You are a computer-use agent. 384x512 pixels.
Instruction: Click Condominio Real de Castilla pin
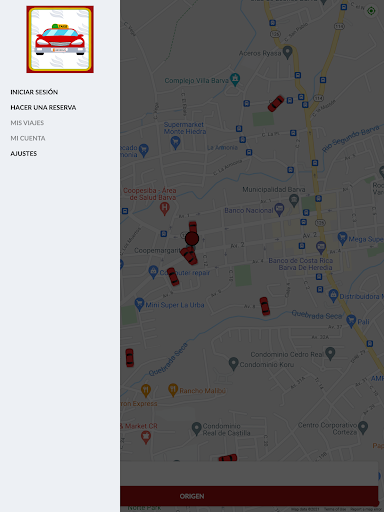coord(197,428)
